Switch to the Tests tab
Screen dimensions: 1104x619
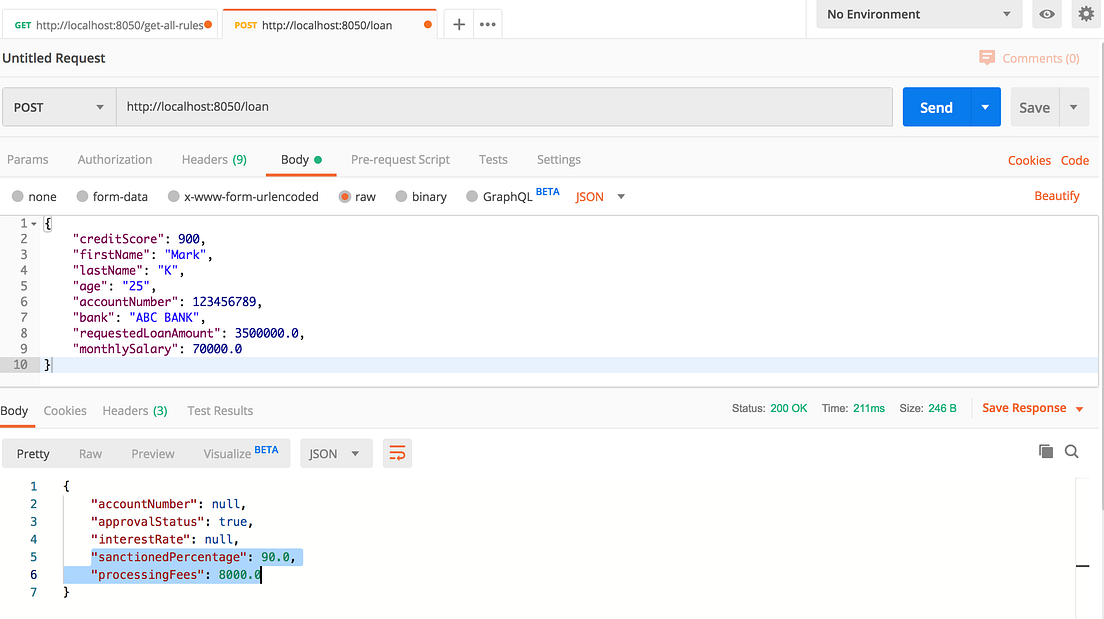click(493, 159)
